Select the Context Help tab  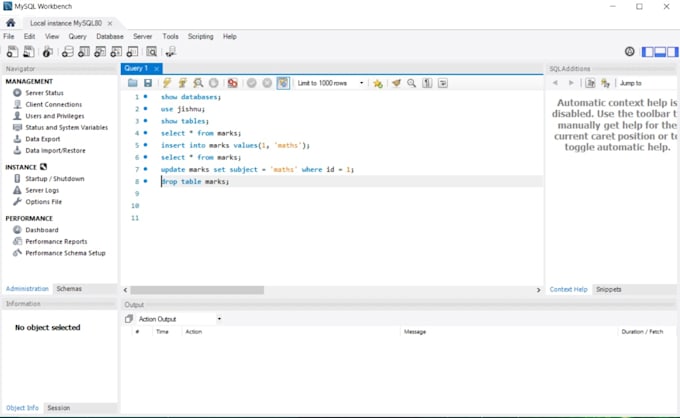[x=568, y=289]
